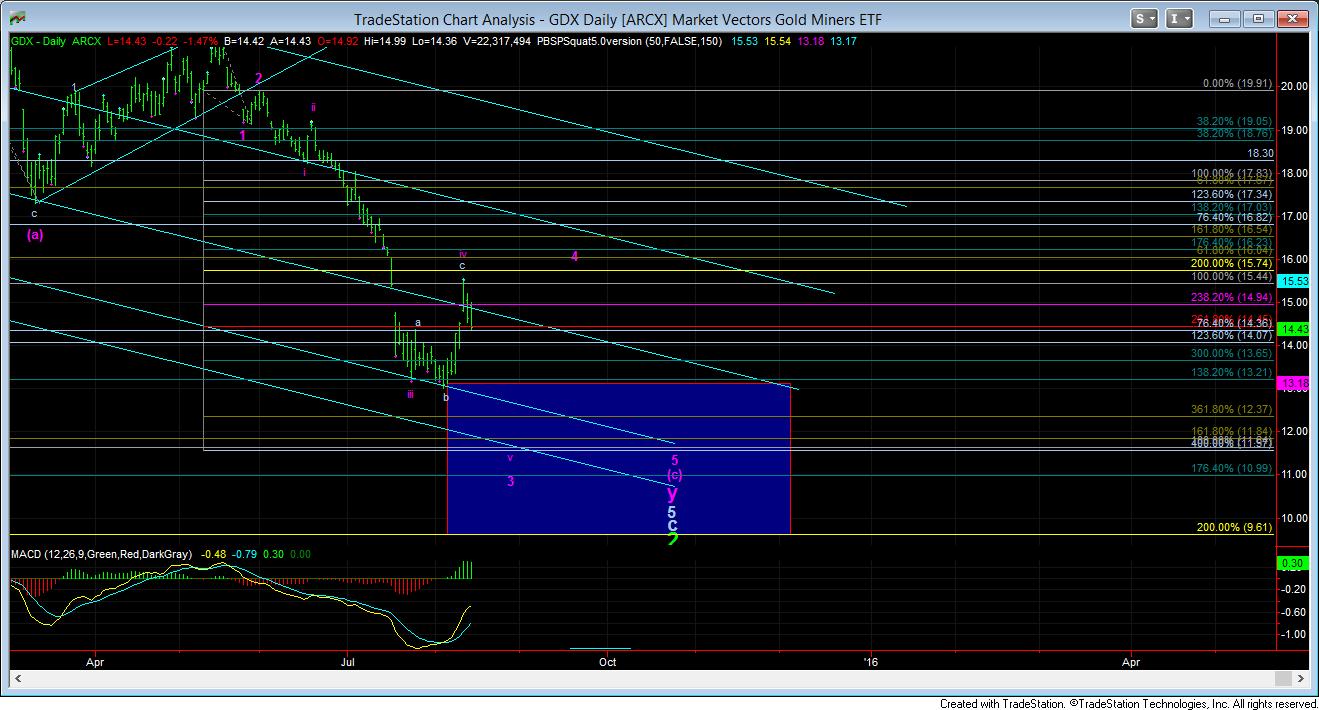Click the scrollbar left arrow
1319x710 pixels.
[x=16, y=679]
